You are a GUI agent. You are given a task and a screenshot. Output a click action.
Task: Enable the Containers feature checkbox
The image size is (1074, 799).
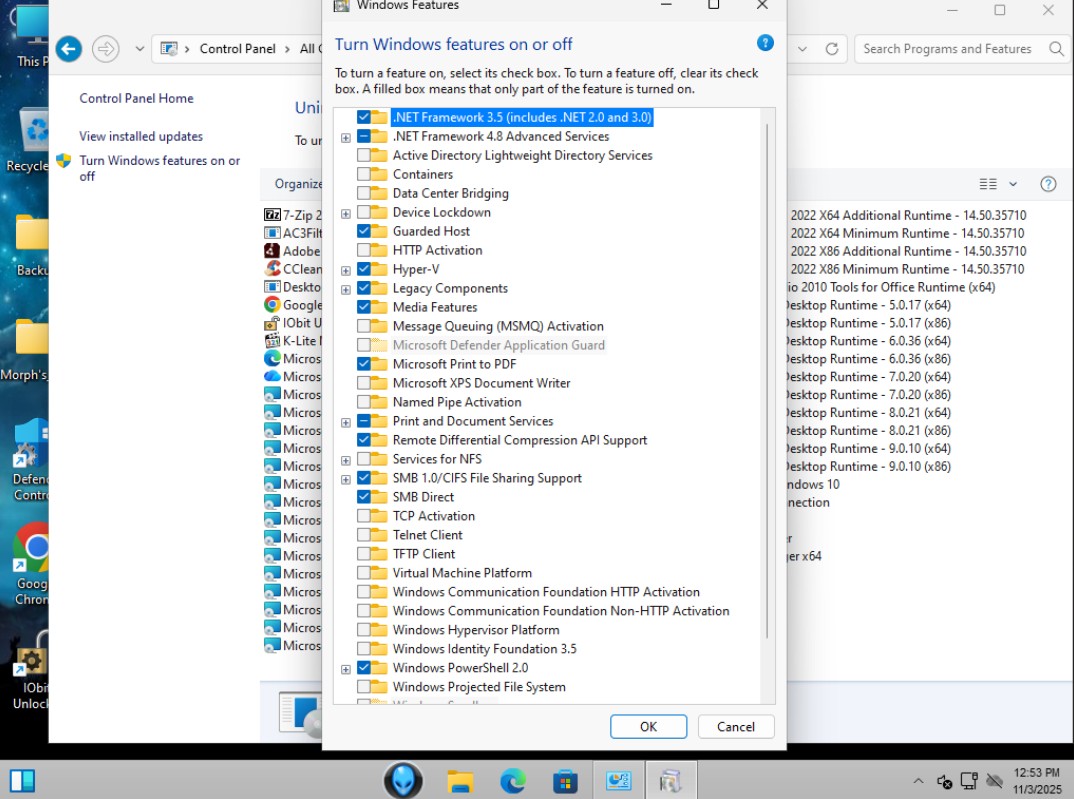pyautogui.click(x=364, y=175)
